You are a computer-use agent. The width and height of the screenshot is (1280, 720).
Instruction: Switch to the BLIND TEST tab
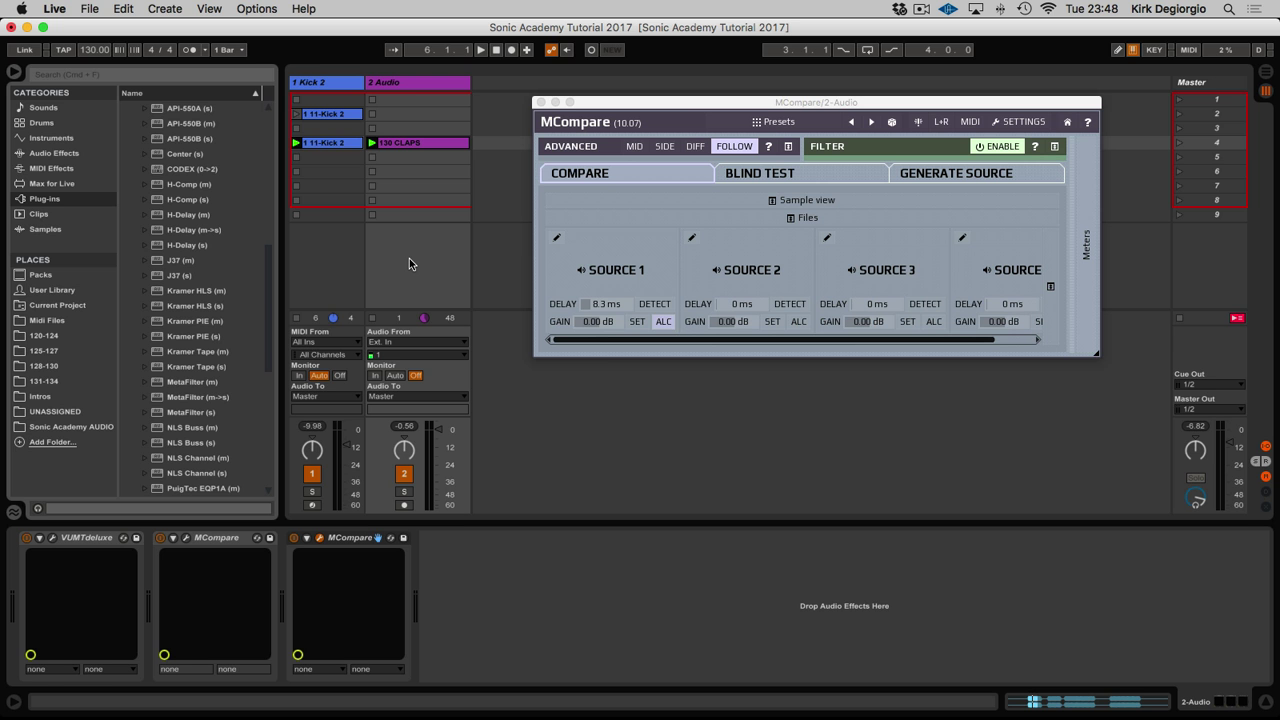point(801,173)
